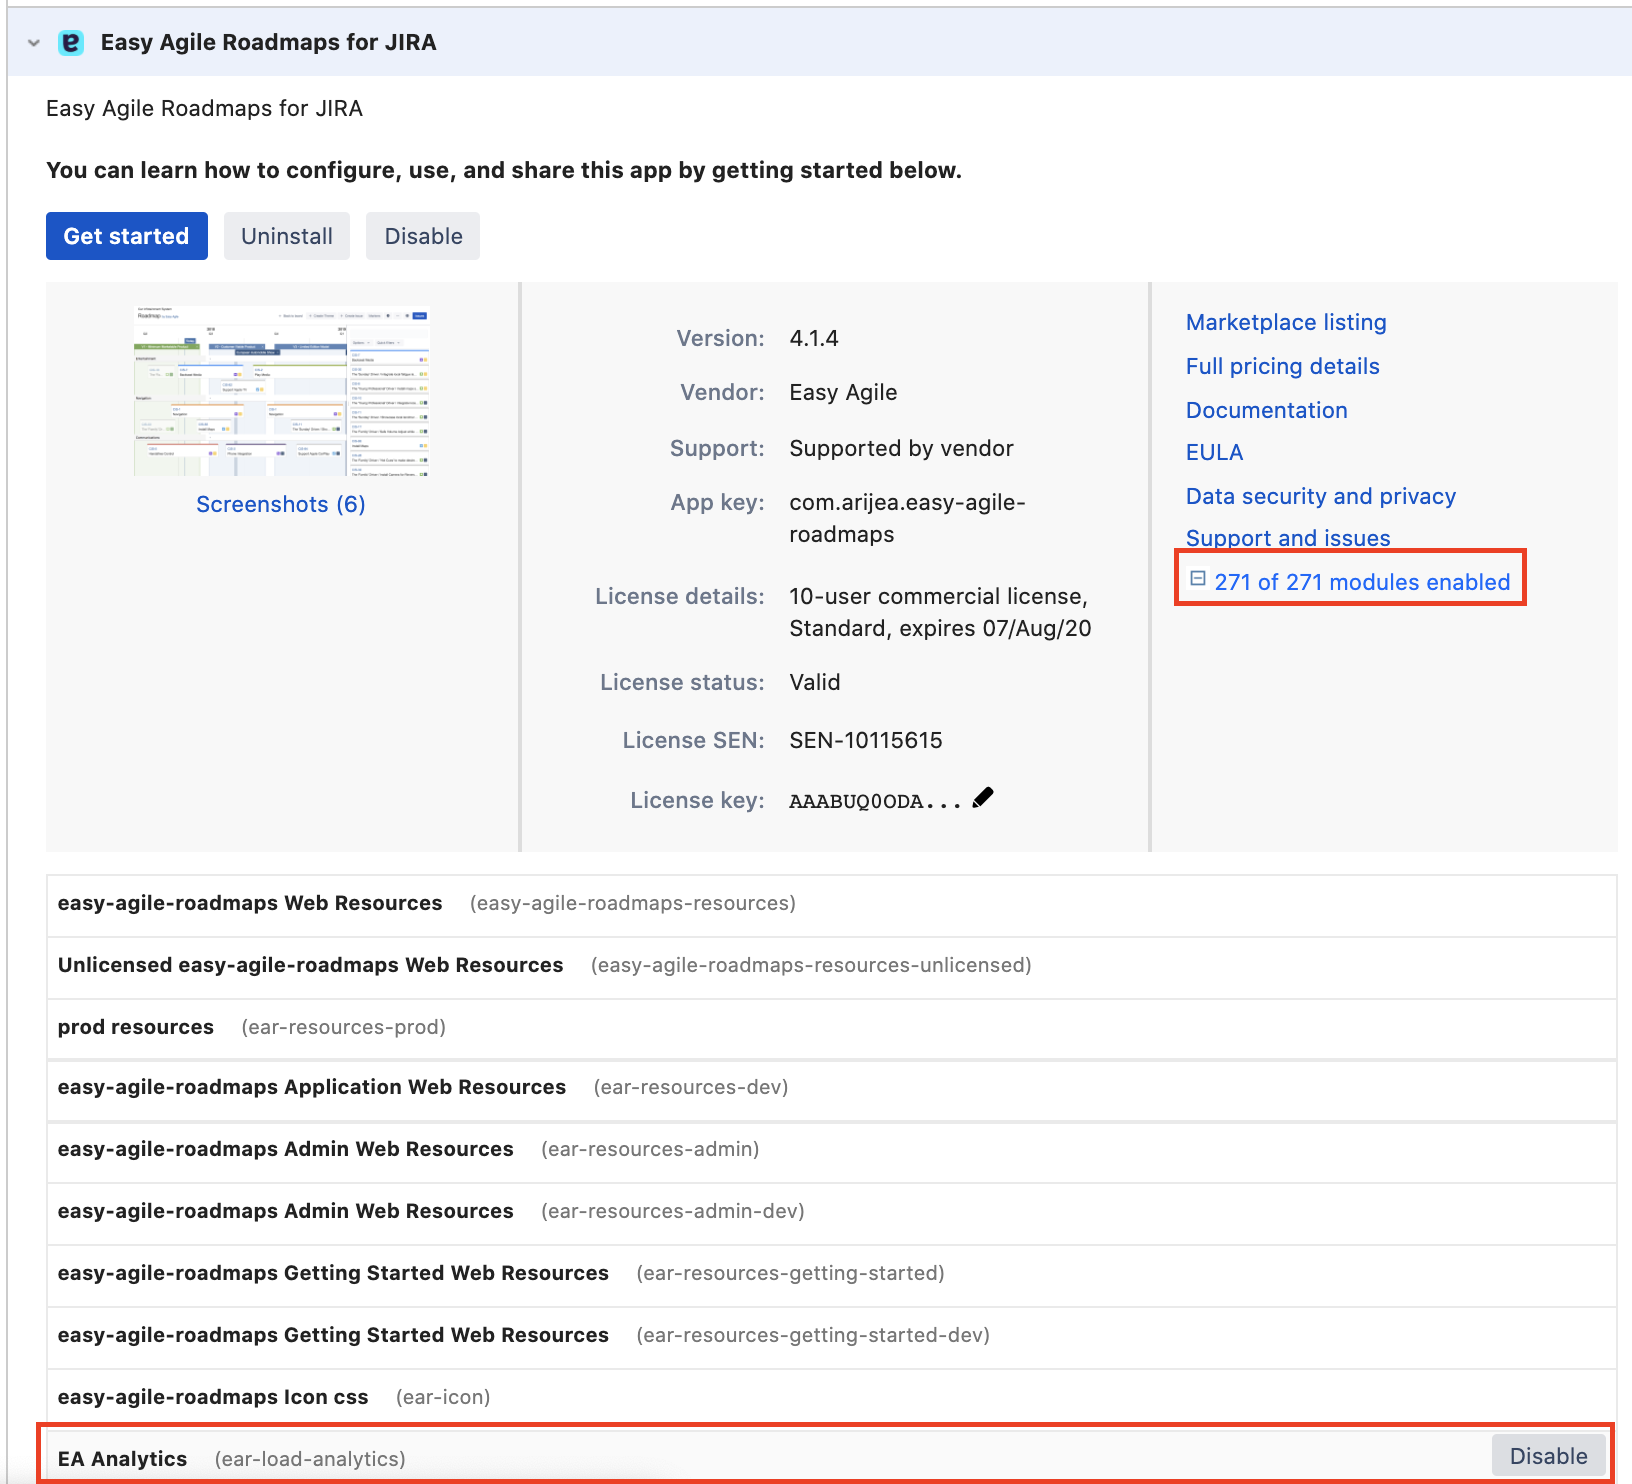This screenshot has width=1632, height=1484.
Task: Disable the EA Analytics module
Action: coord(1548,1456)
